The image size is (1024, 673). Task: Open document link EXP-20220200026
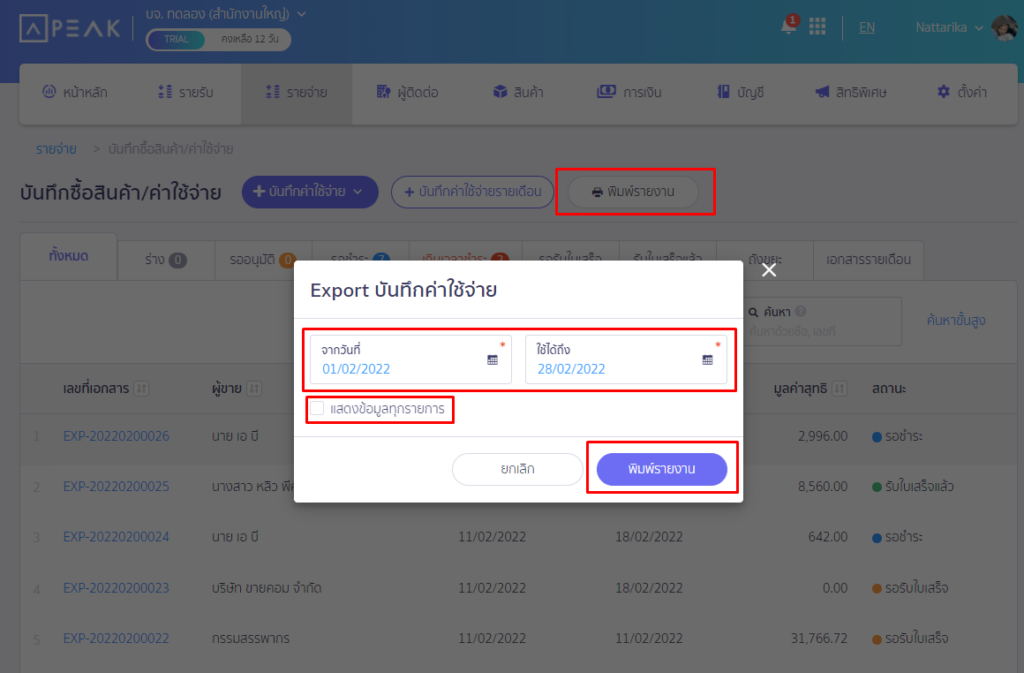pos(116,436)
